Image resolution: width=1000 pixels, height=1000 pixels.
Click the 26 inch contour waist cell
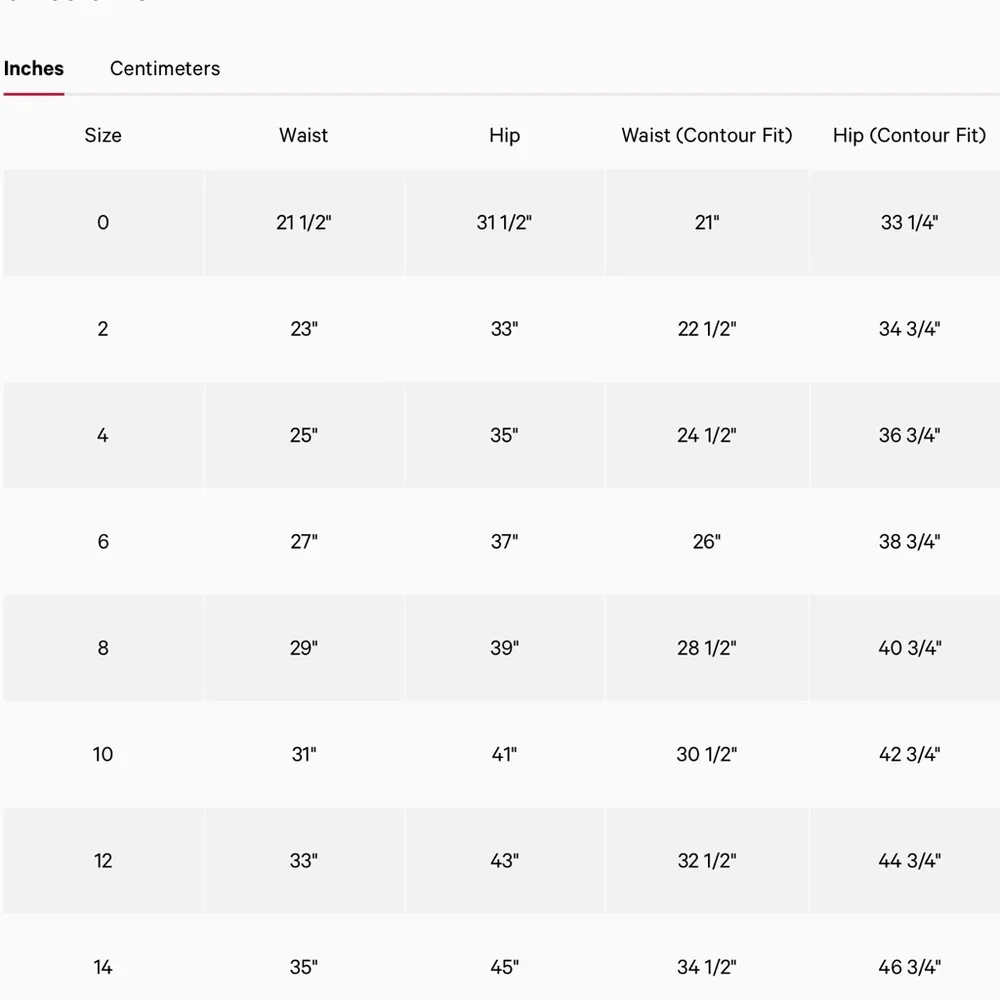point(707,541)
